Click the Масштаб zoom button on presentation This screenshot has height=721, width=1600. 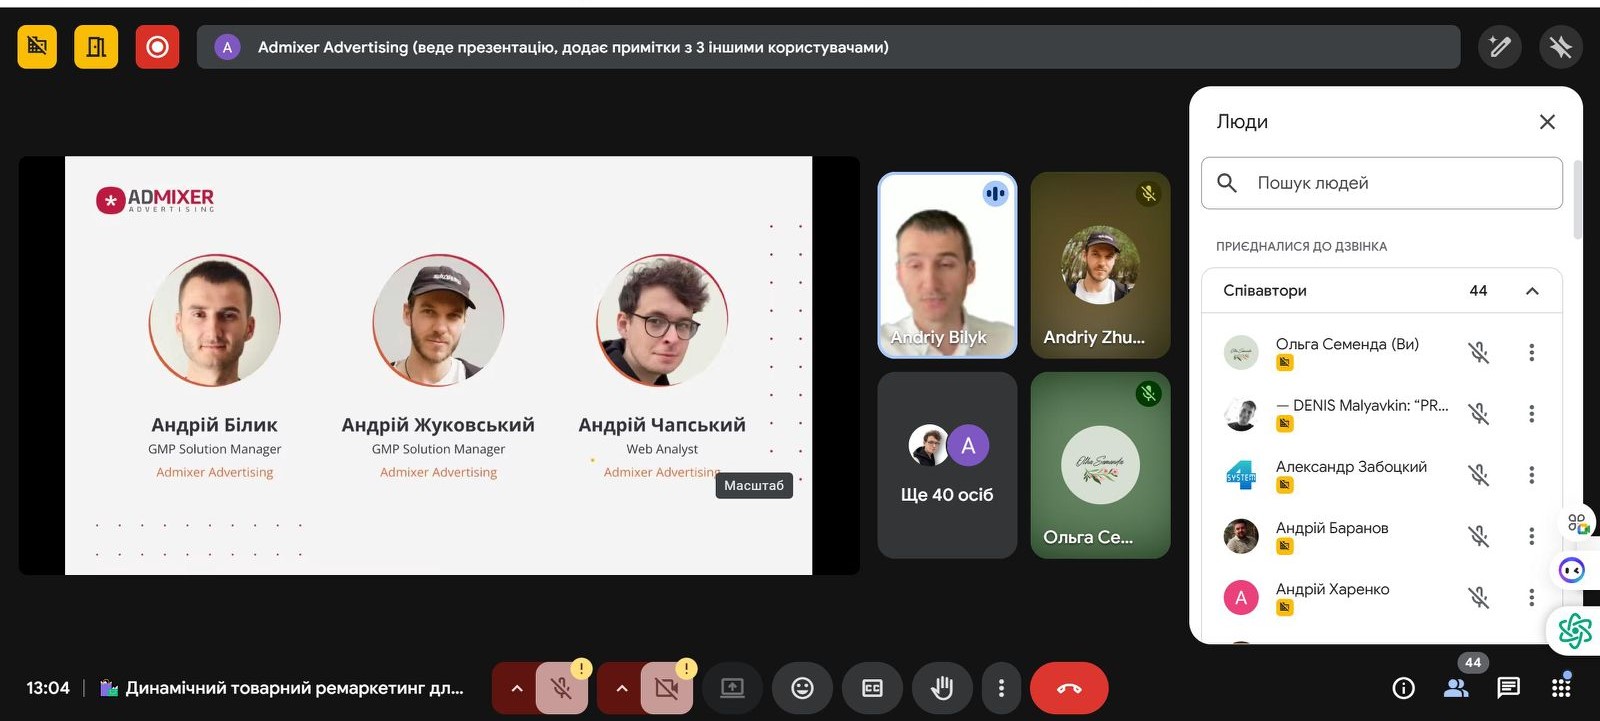click(x=754, y=485)
